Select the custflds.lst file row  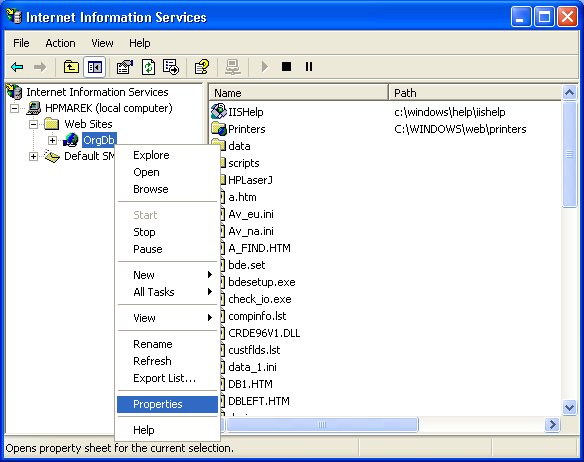[x=254, y=350]
